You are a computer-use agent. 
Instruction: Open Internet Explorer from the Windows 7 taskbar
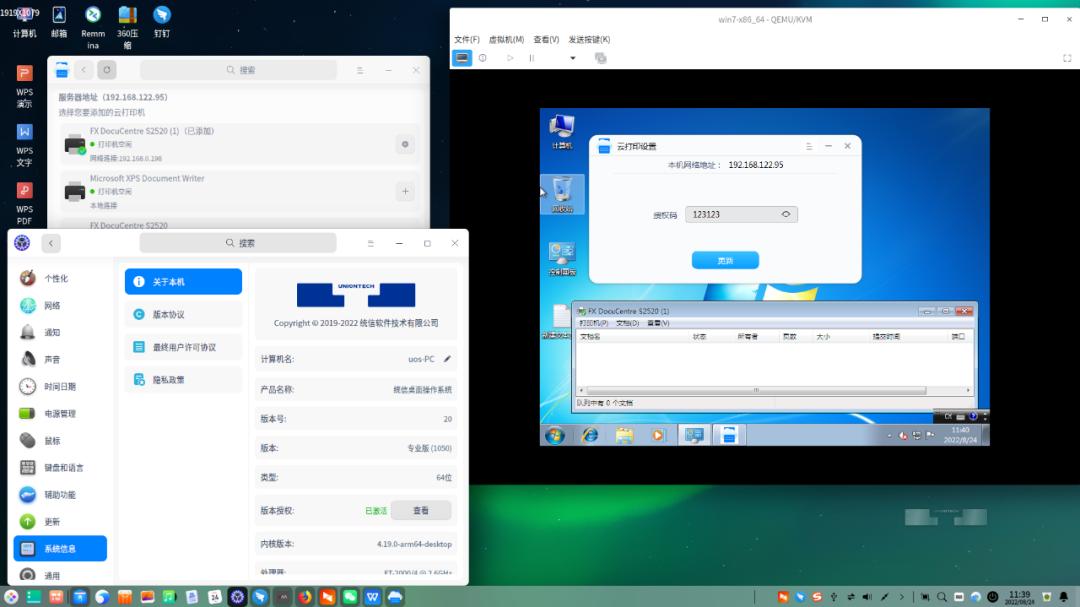pos(589,434)
